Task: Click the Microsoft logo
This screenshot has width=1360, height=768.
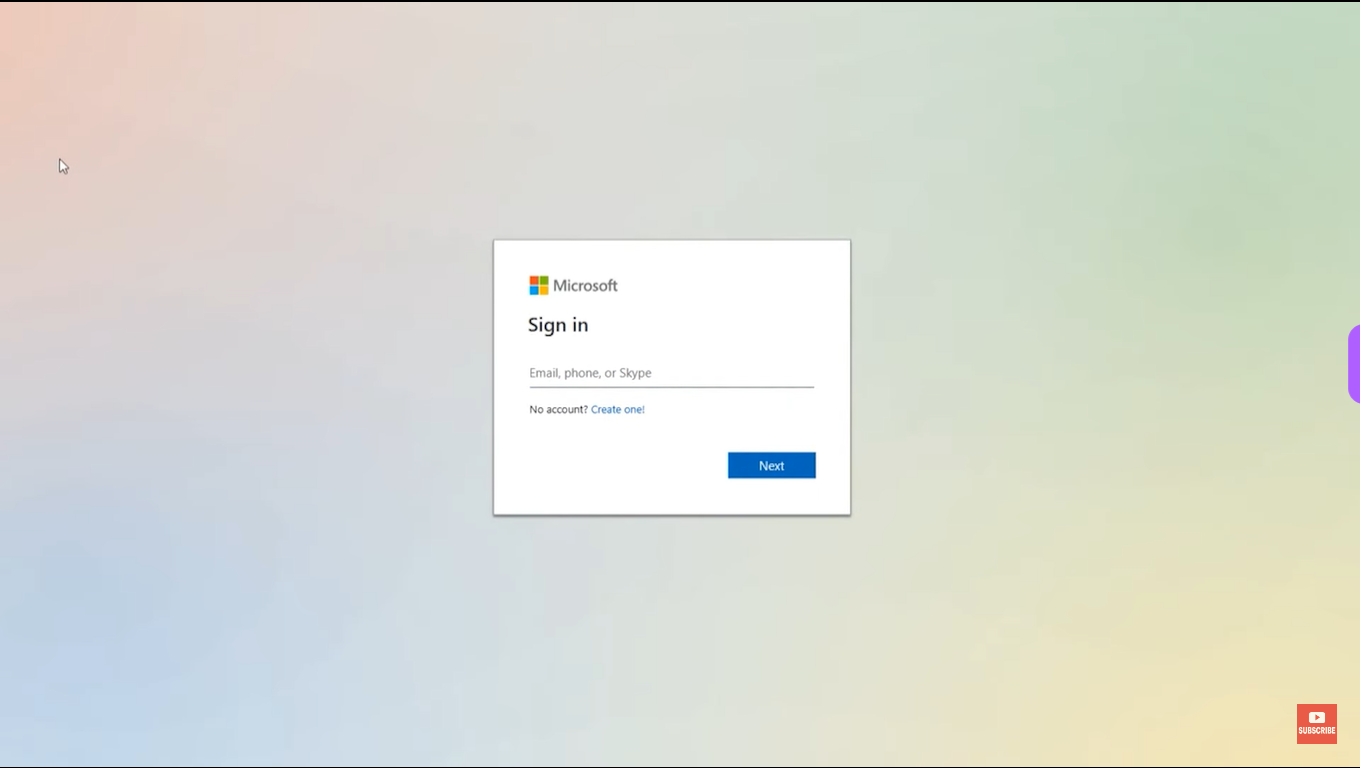Action: pos(573,286)
